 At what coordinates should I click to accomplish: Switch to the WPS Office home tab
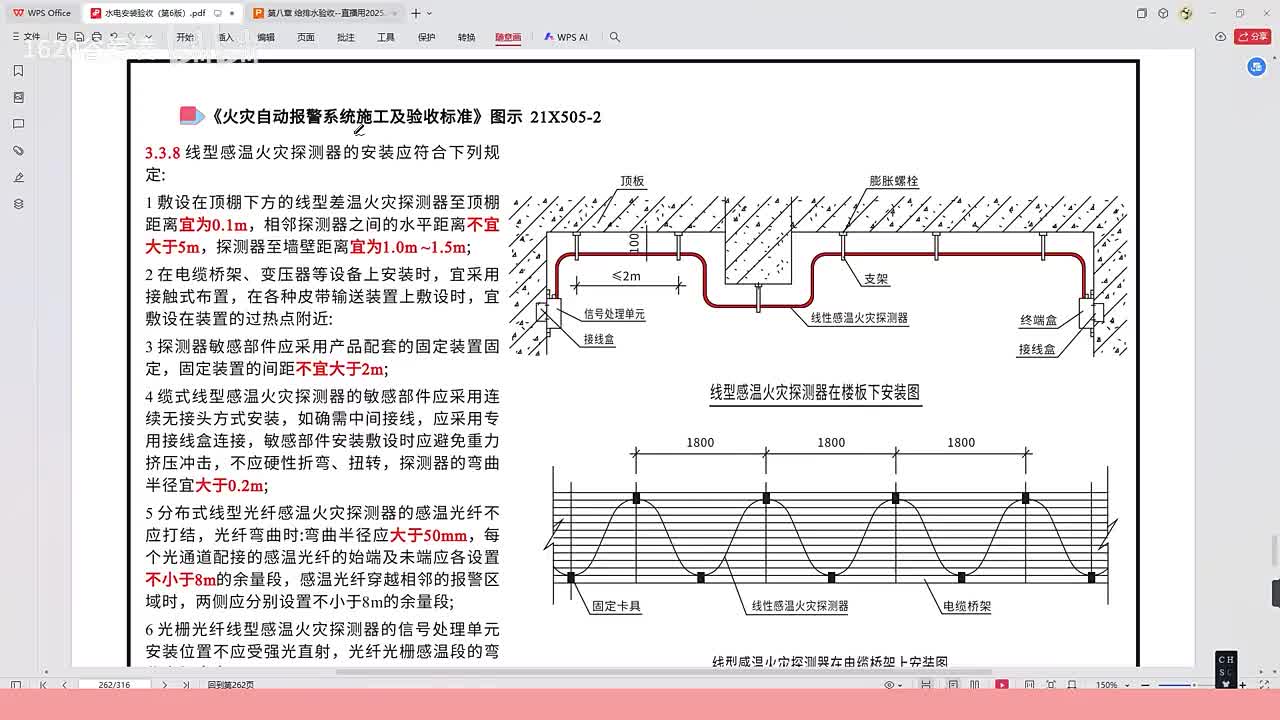[42, 13]
